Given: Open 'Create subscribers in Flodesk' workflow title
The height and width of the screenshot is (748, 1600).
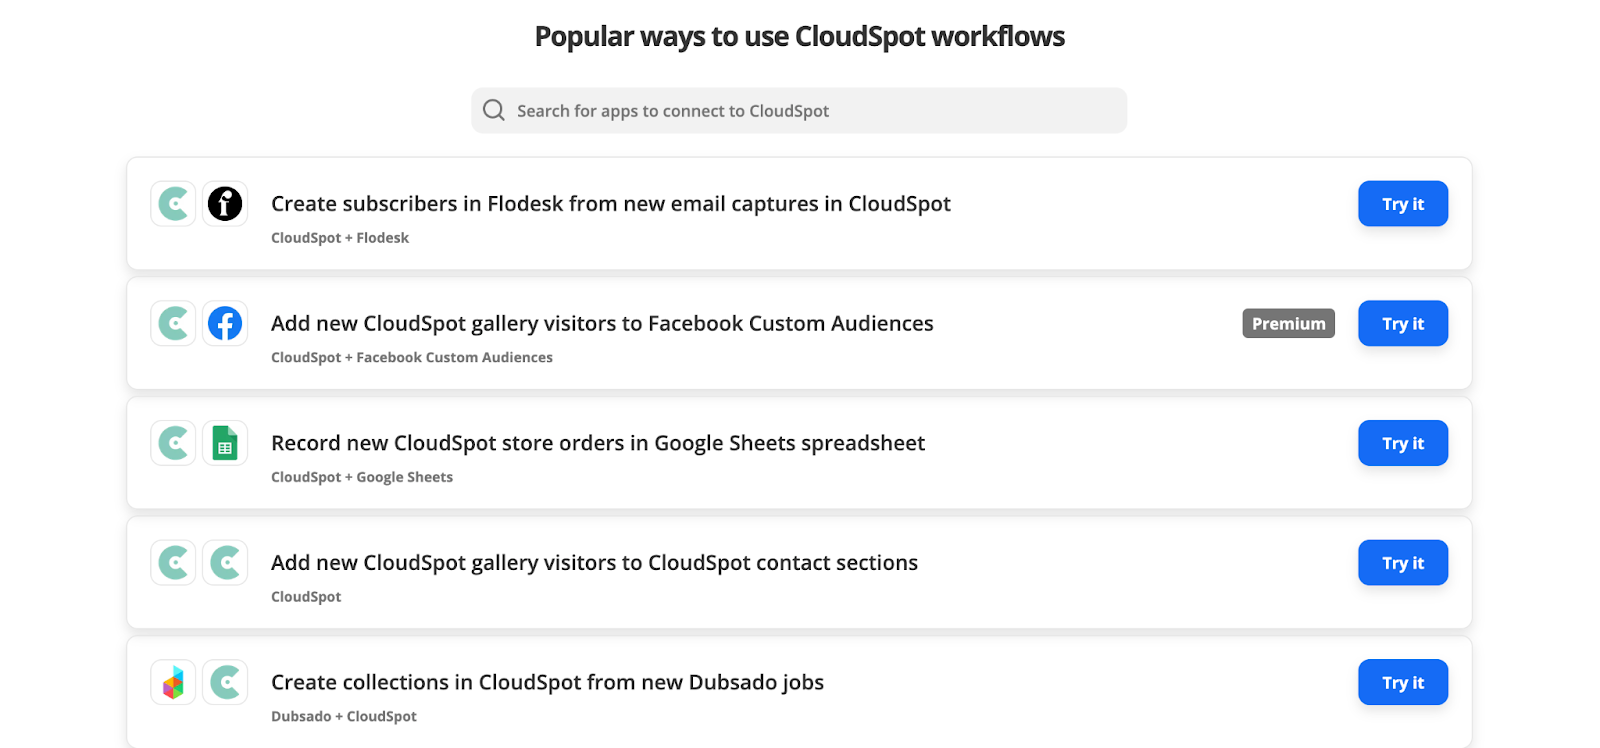Looking at the screenshot, I should pos(611,204).
